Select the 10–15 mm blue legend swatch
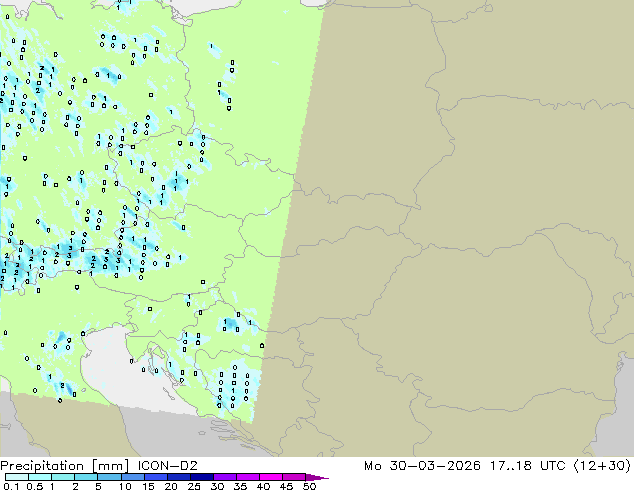The height and width of the screenshot is (490, 634). [133, 477]
